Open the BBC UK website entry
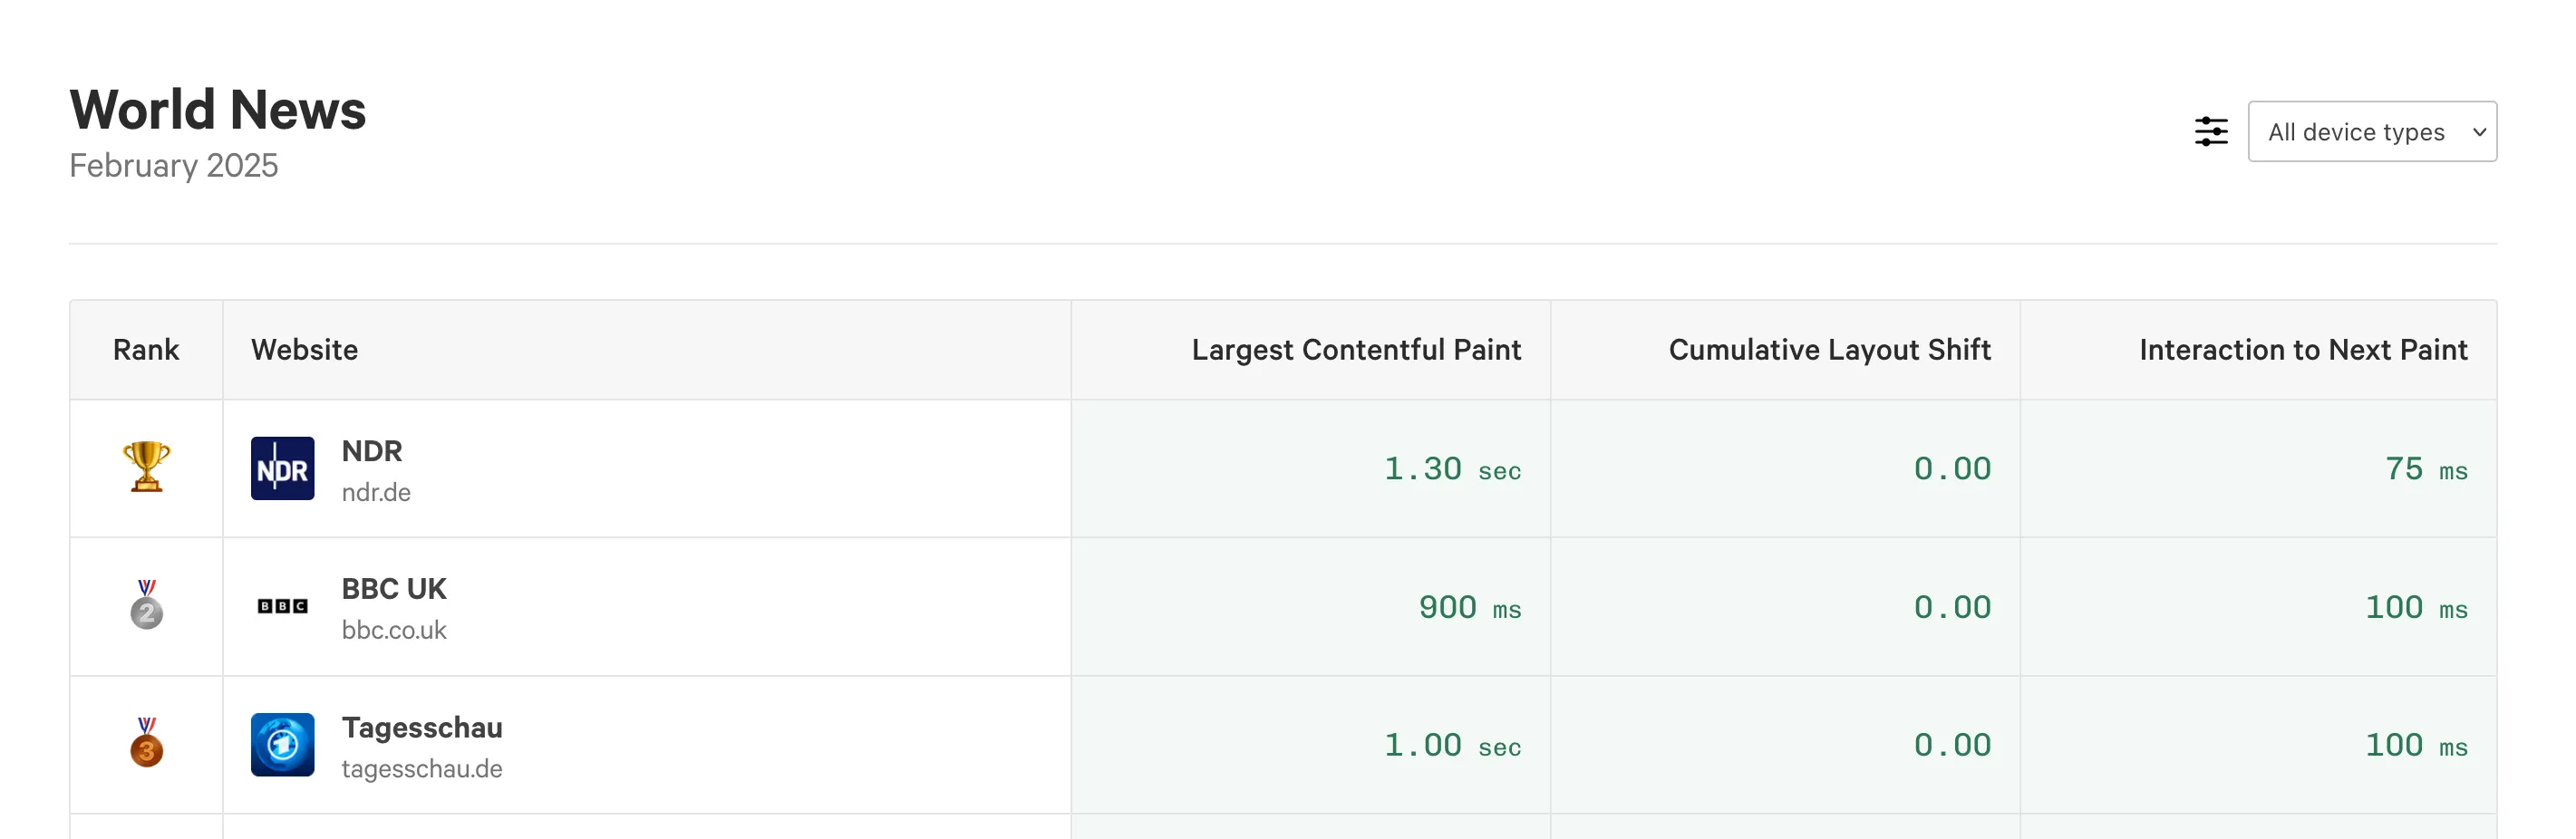Image resolution: width=2576 pixels, height=839 pixels. pyautogui.click(x=394, y=589)
